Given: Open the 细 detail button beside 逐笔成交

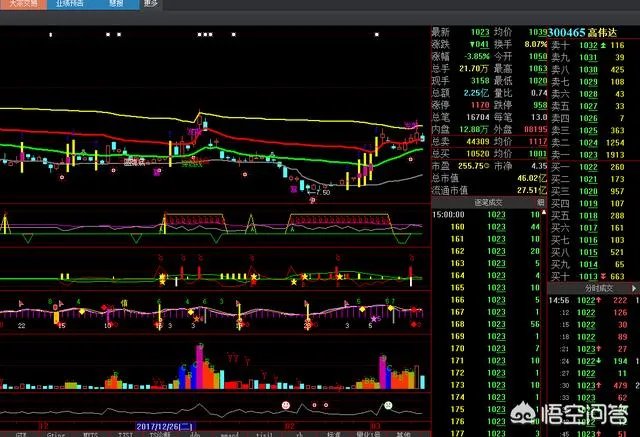Looking at the screenshot, I should coord(540,201).
